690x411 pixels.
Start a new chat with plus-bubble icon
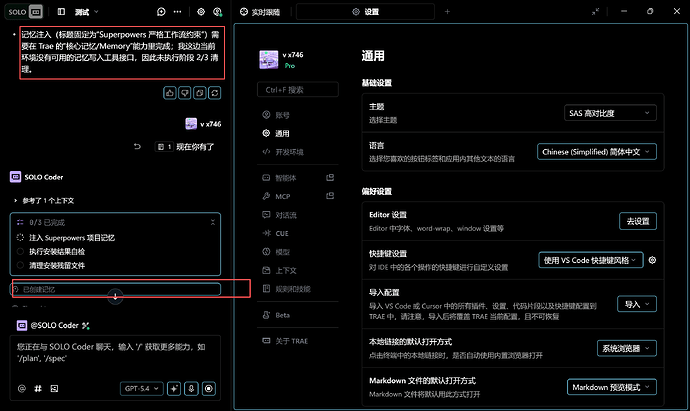161,12
